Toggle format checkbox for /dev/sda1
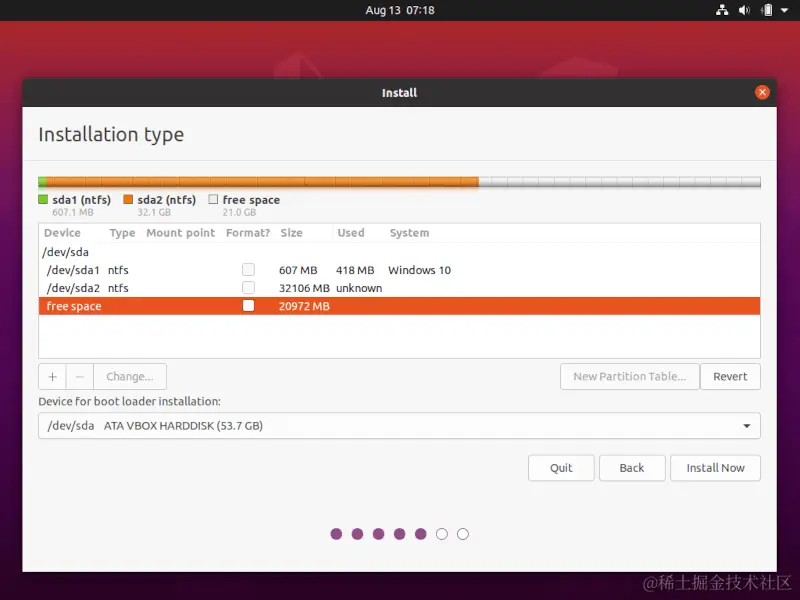Viewport: 800px width, 600px height. [x=248, y=269]
